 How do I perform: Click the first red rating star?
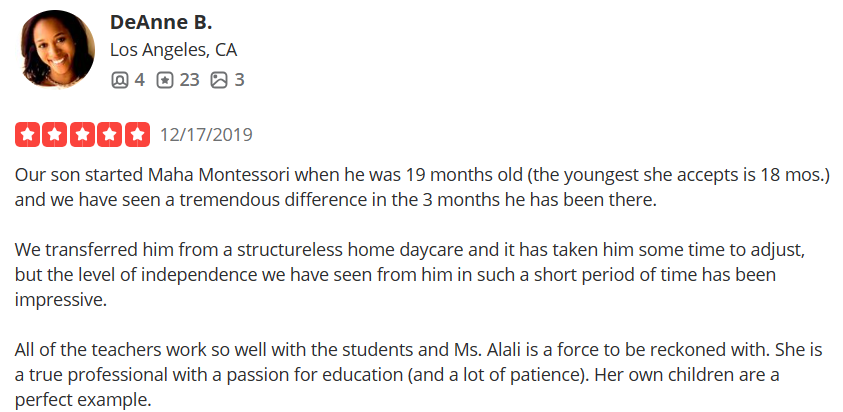[x=27, y=134]
